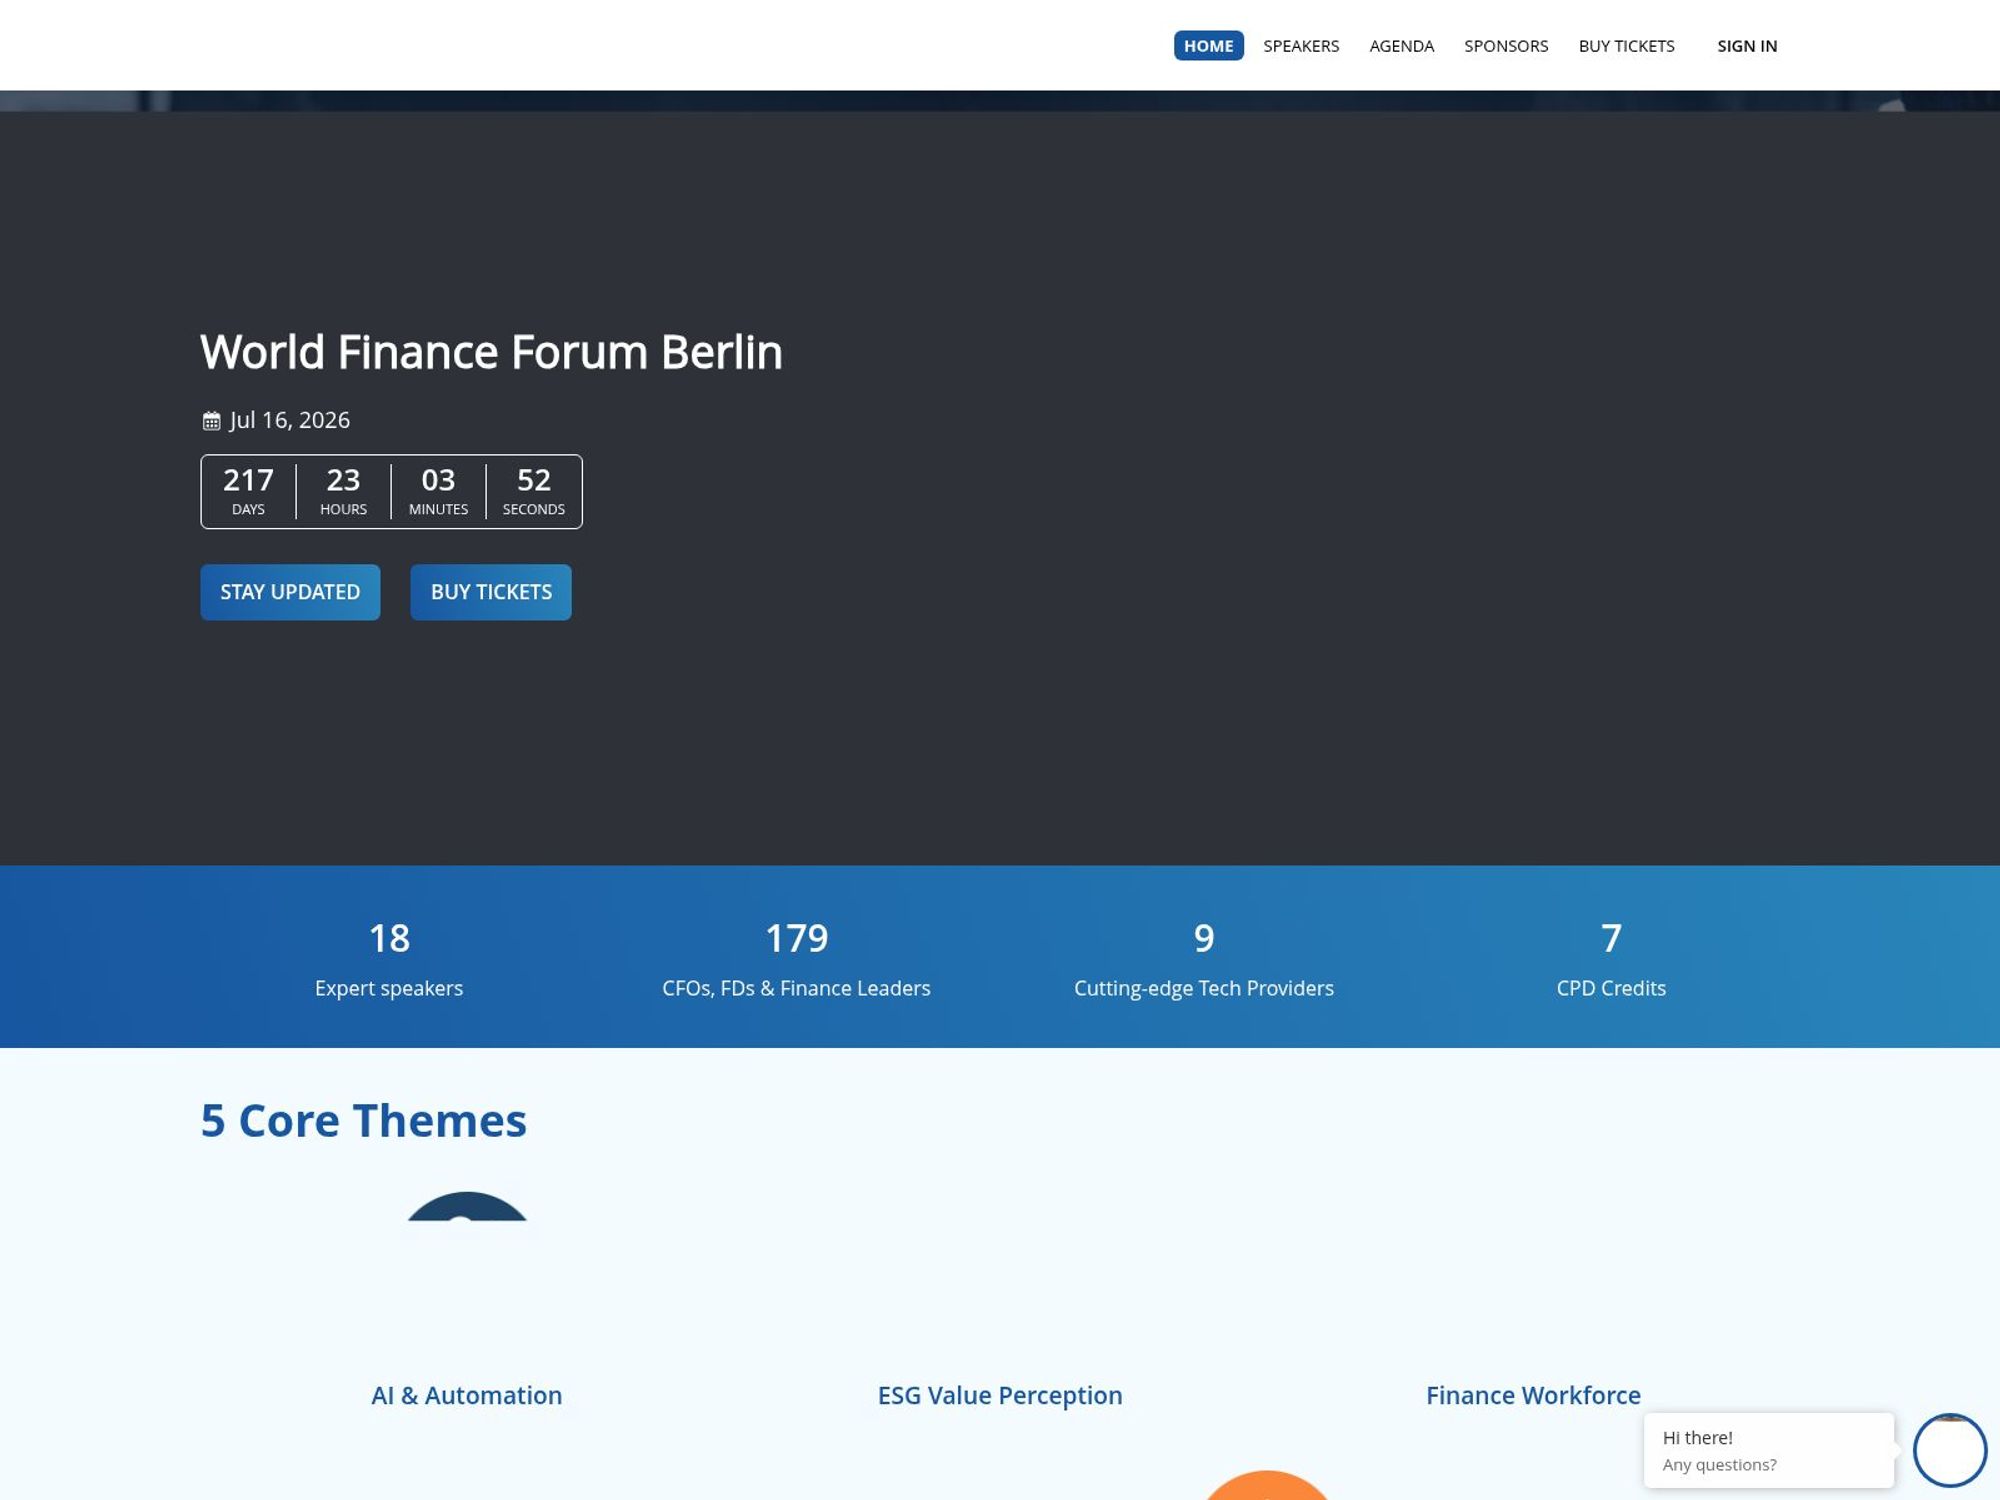Click the blue BUY TICKETS hero button

(x=490, y=591)
